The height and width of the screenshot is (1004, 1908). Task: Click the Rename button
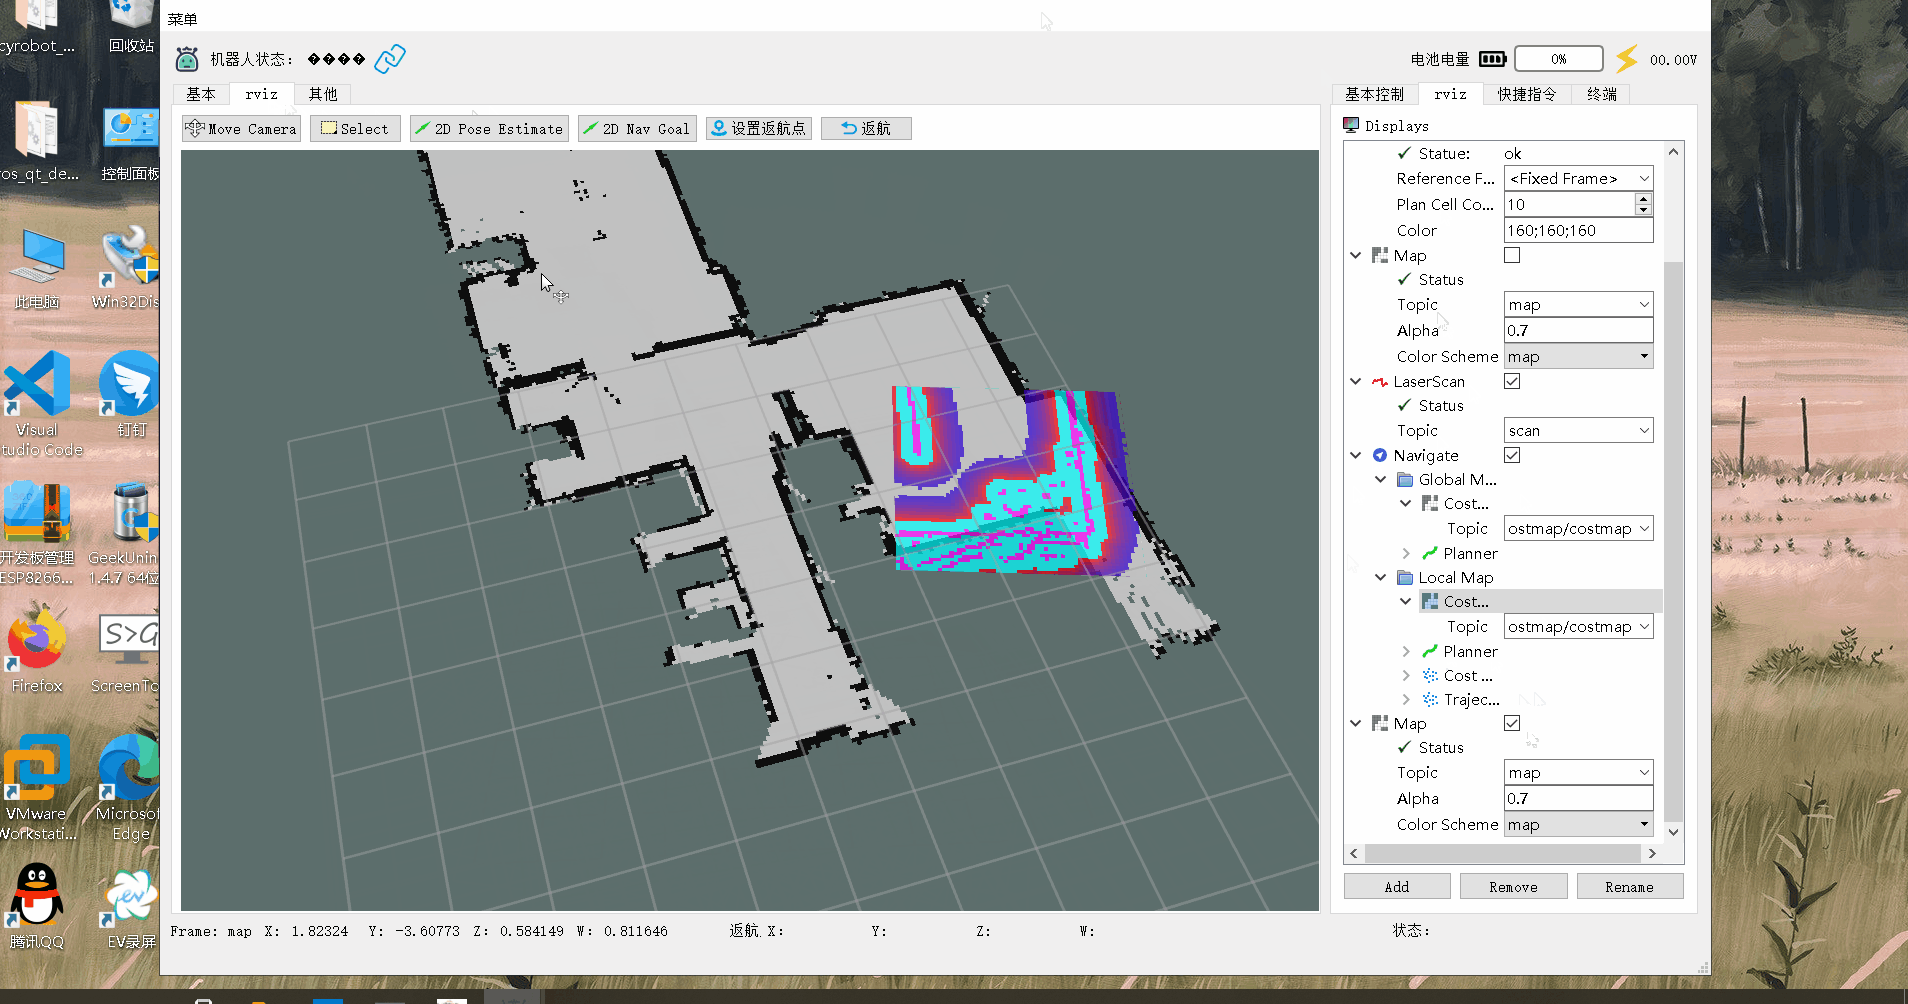point(1629,886)
